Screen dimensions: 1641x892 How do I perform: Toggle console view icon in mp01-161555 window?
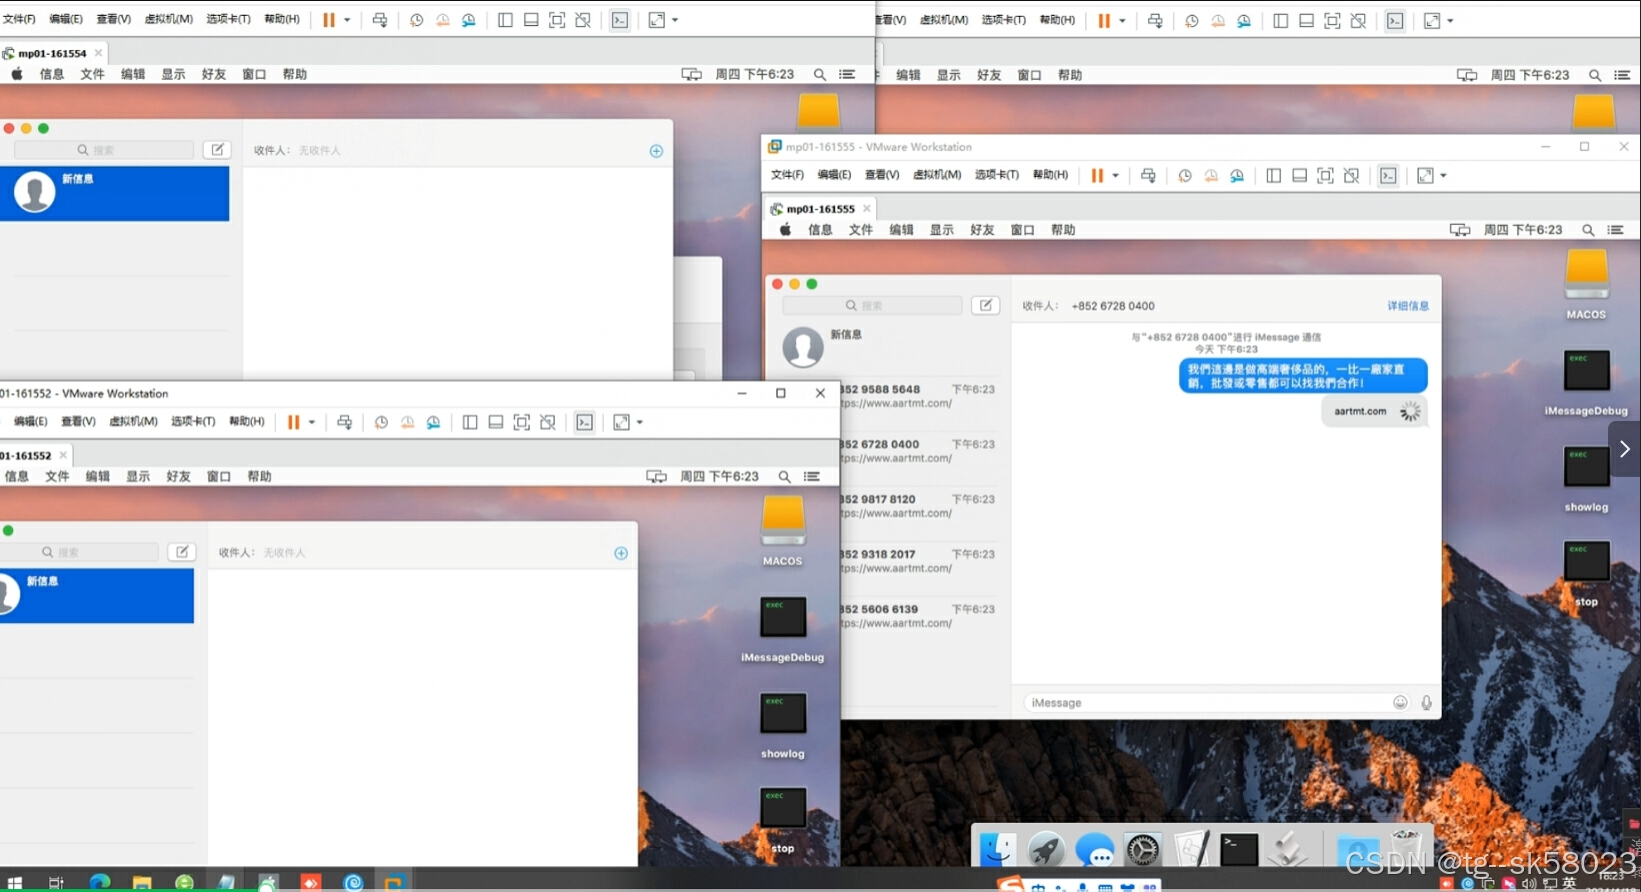pyautogui.click(x=1388, y=175)
